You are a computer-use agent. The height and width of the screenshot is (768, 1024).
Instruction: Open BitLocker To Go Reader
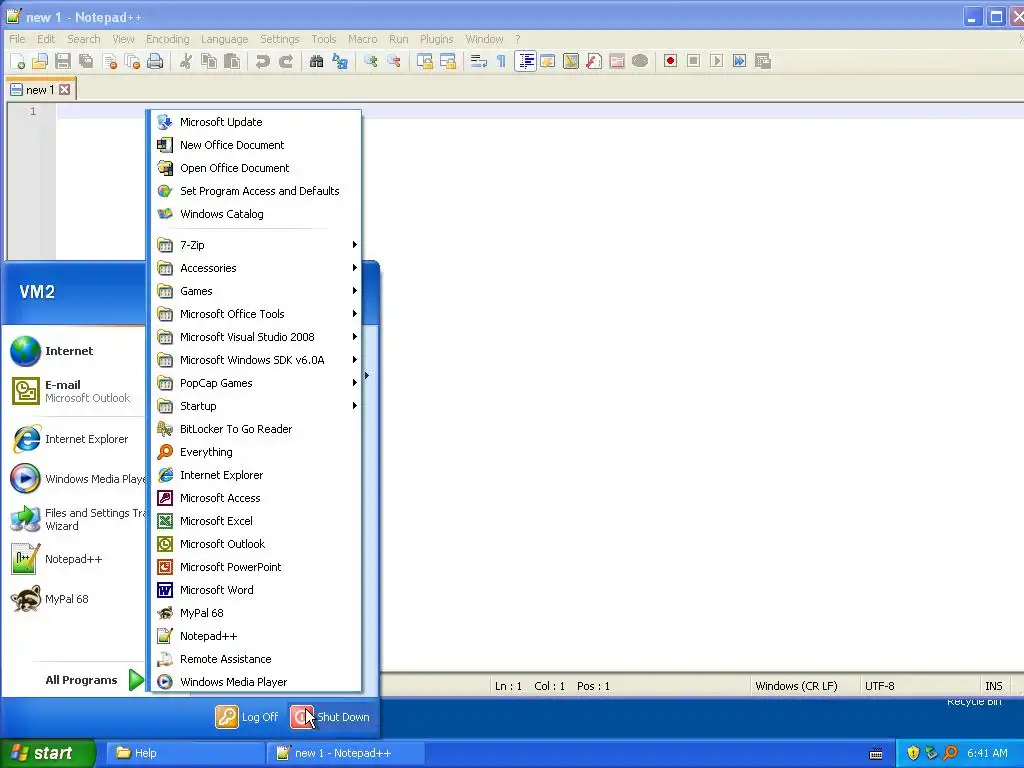tap(257, 429)
